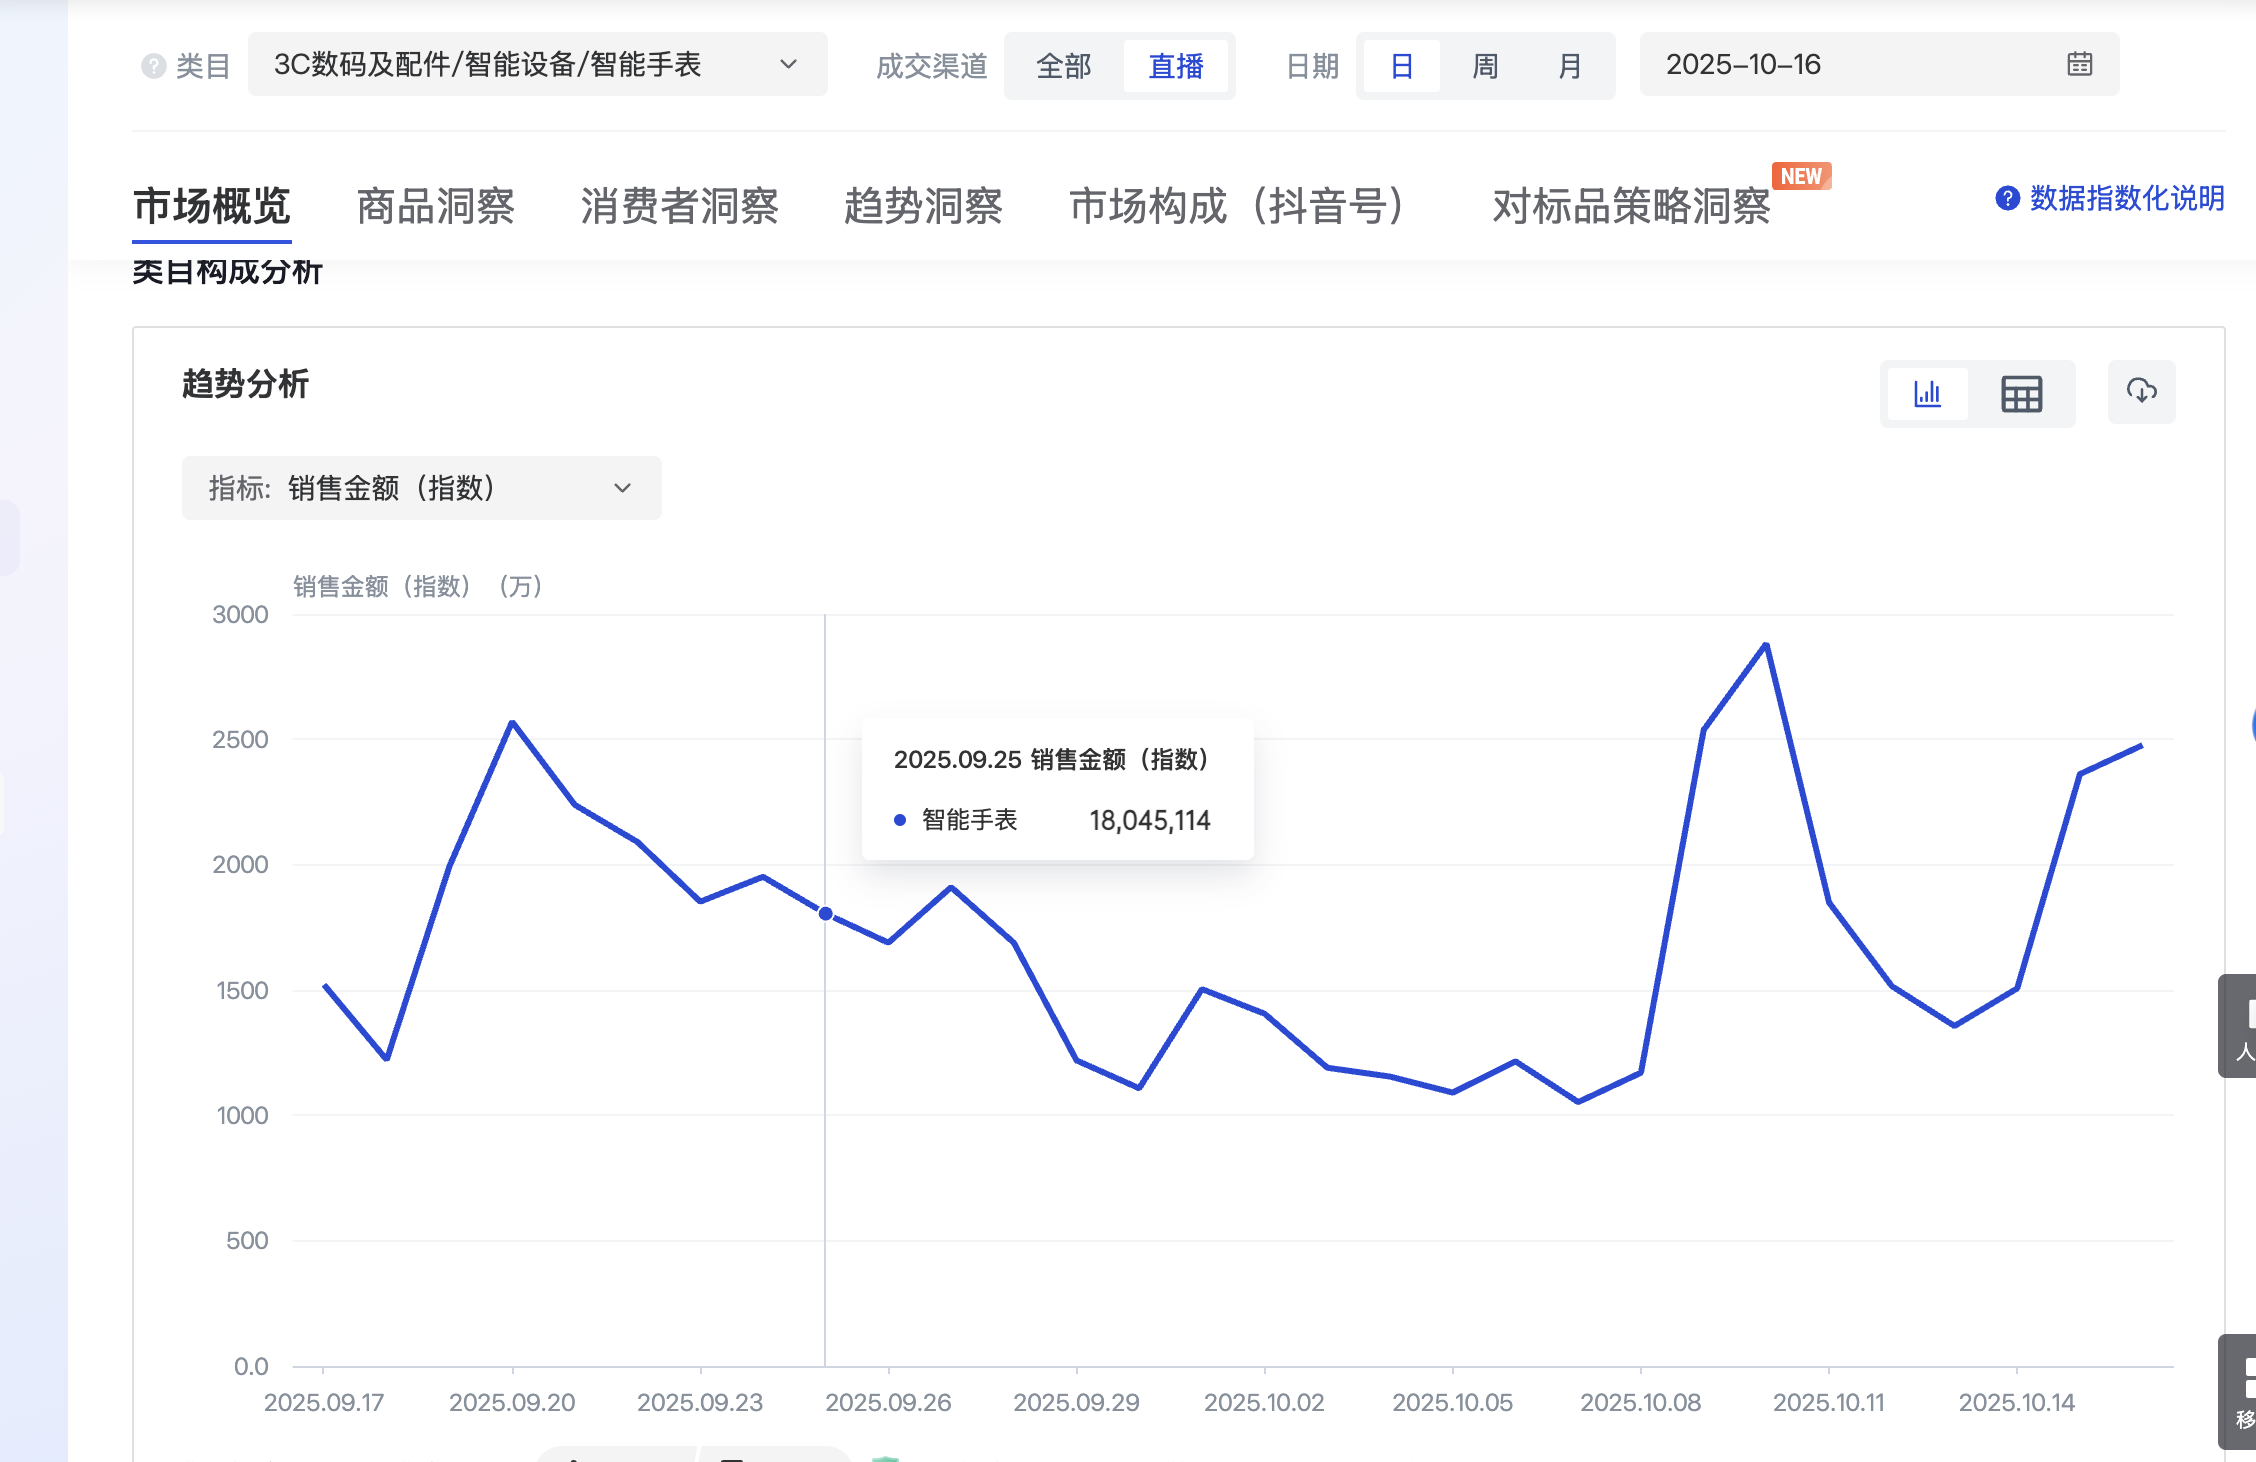Click the 2025.09.26 axis label
Image resolution: width=2256 pixels, height=1462 pixels.
point(888,1402)
